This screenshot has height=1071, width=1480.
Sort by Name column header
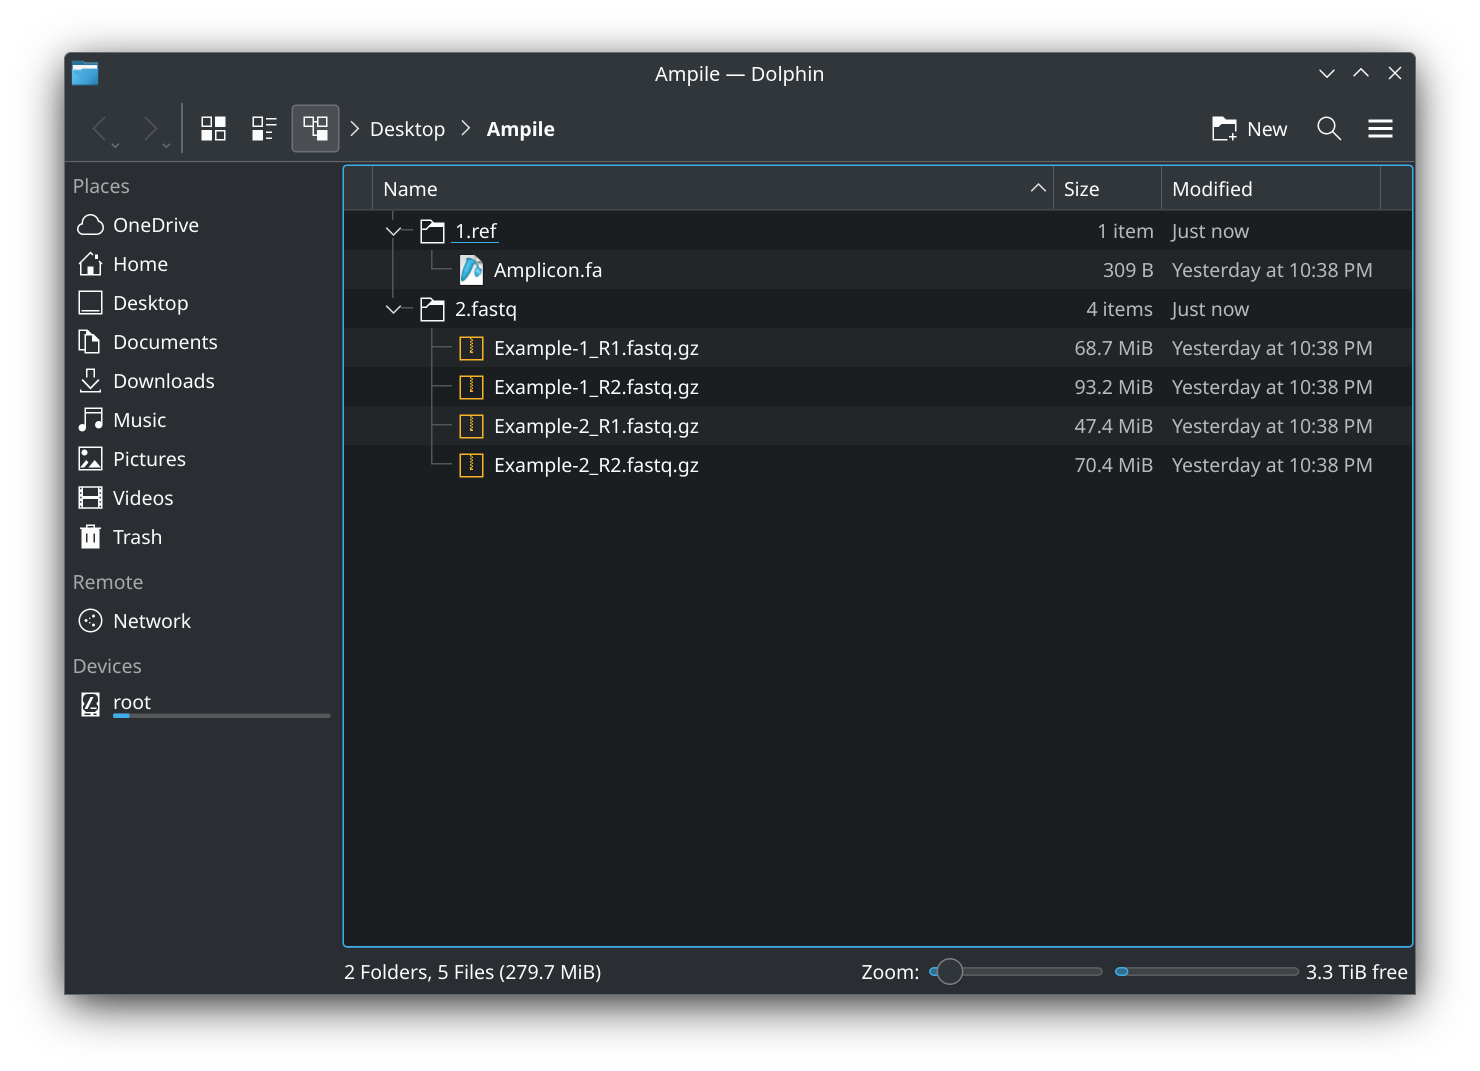(x=711, y=189)
